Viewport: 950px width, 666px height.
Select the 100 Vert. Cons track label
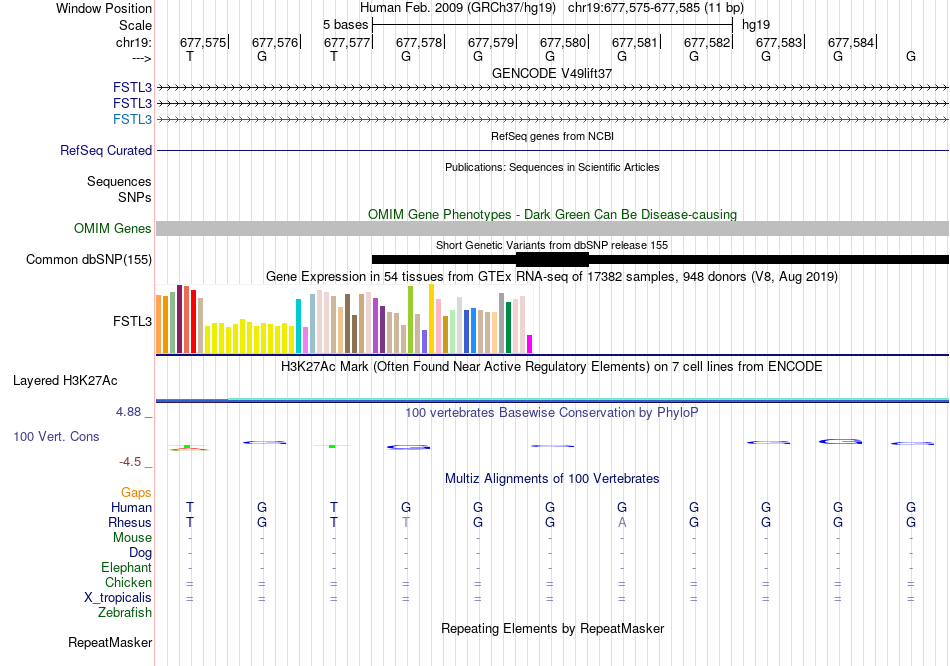click(x=56, y=436)
